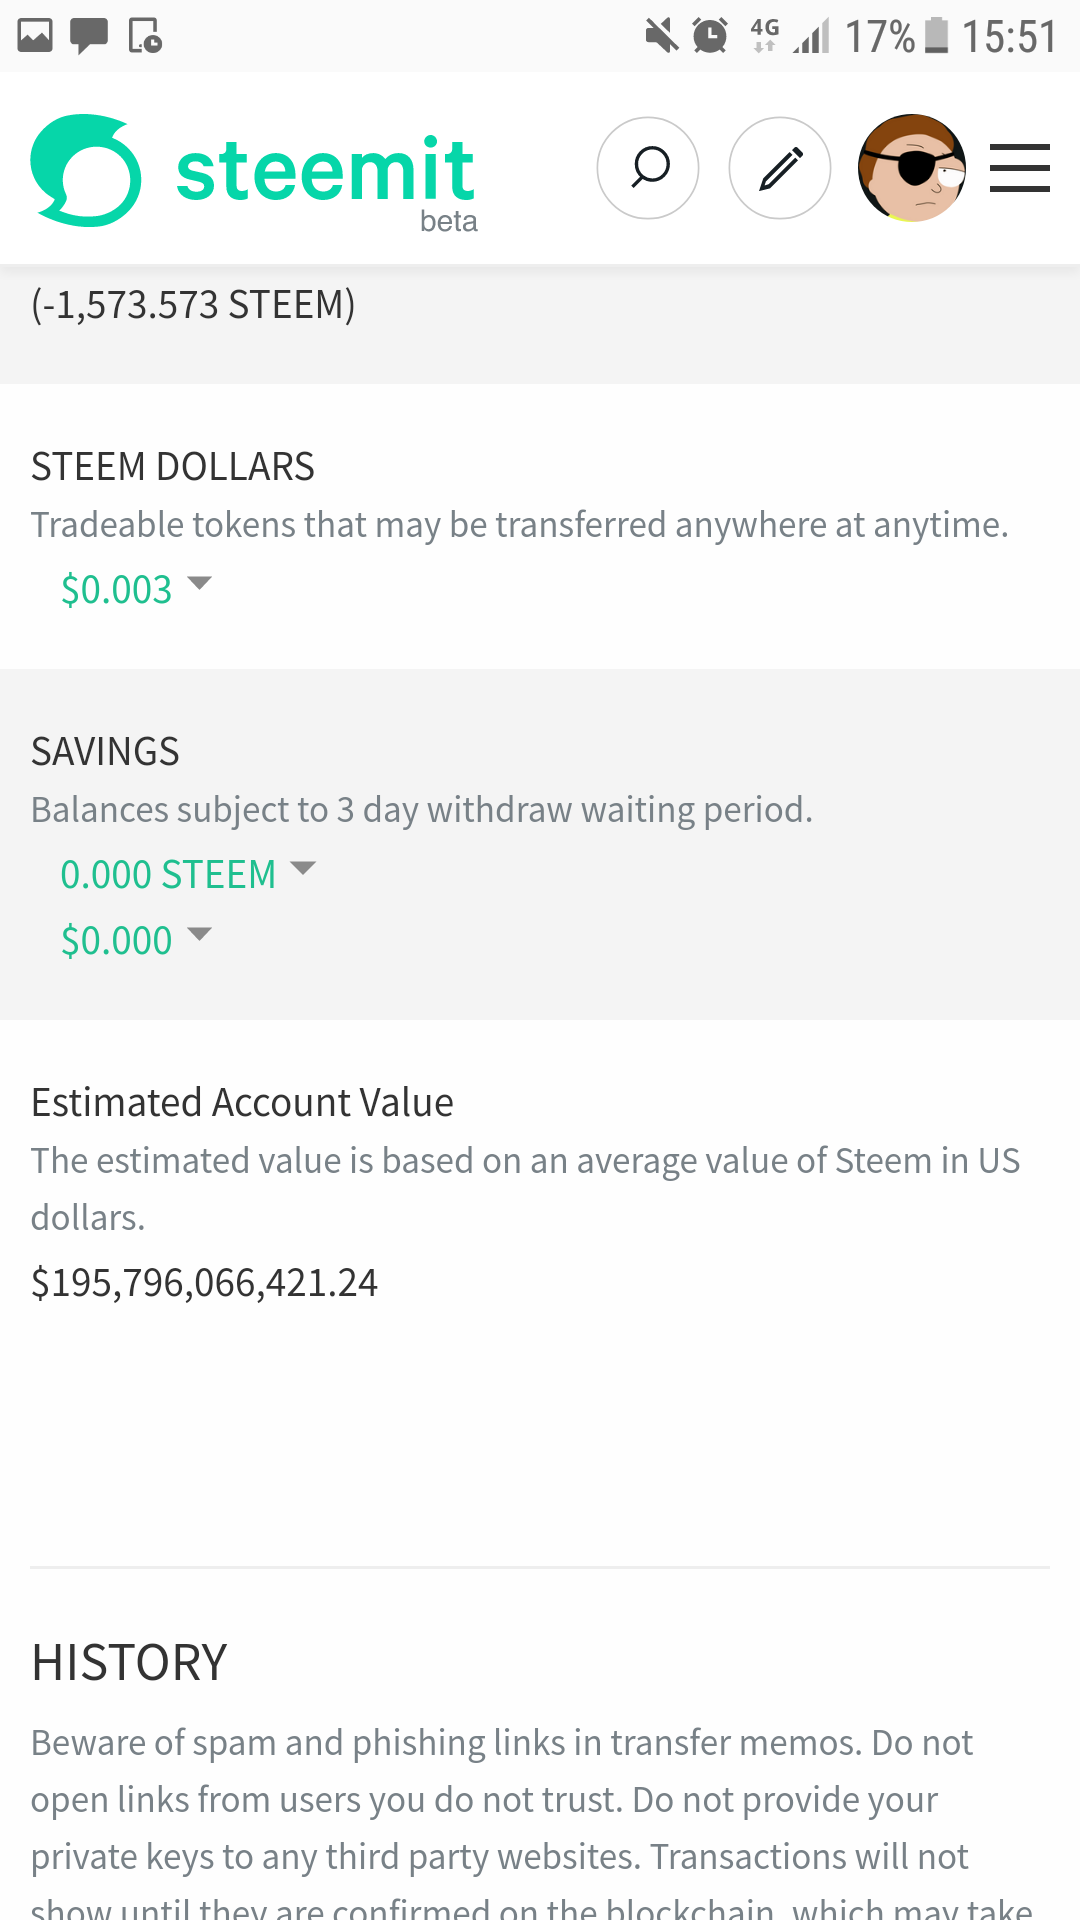Expand the Steem Dollars $0.003 dropdown

pos(136,589)
